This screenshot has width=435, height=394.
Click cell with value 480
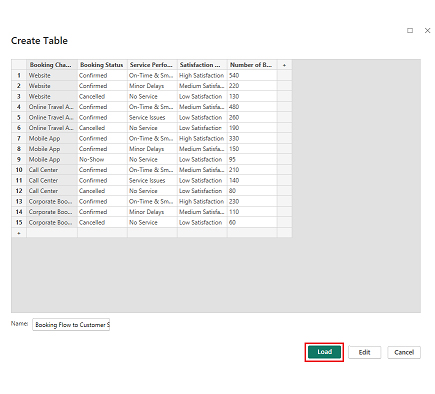click(x=252, y=107)
